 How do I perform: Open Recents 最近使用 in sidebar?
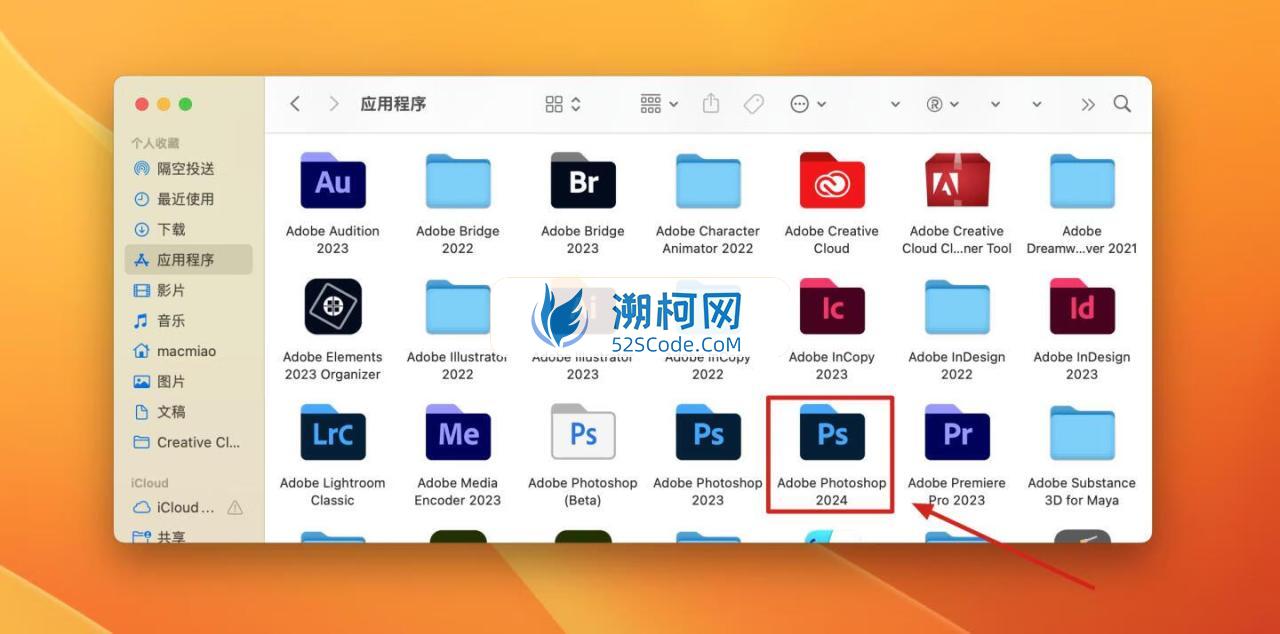[x=188, y=199]
